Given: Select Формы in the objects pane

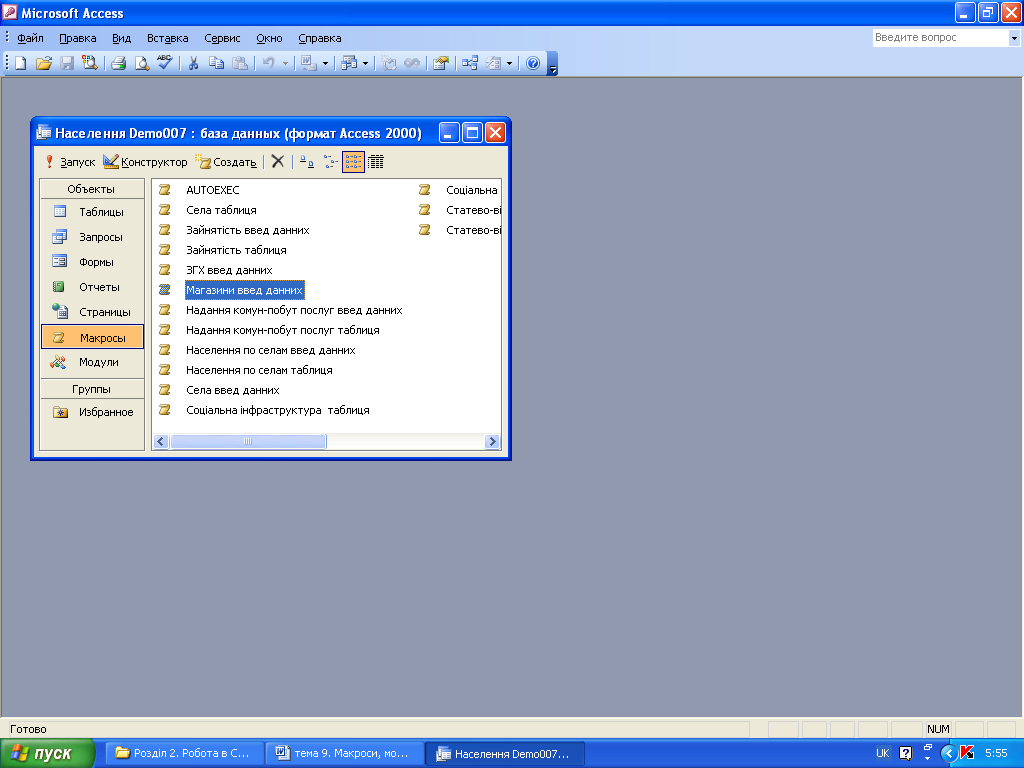Looking at the screenshot, I should point(91,262).
